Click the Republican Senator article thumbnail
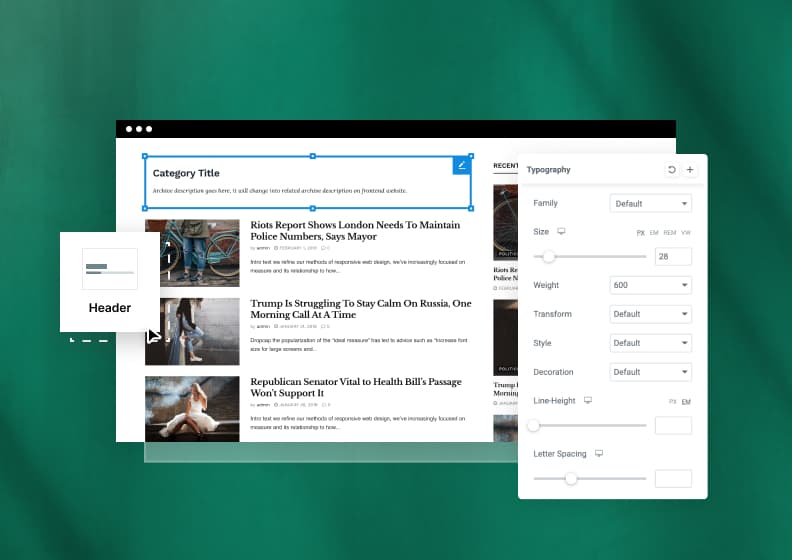Image resolution: width=792 pixels, height=560 pixels. click(192, 408)
